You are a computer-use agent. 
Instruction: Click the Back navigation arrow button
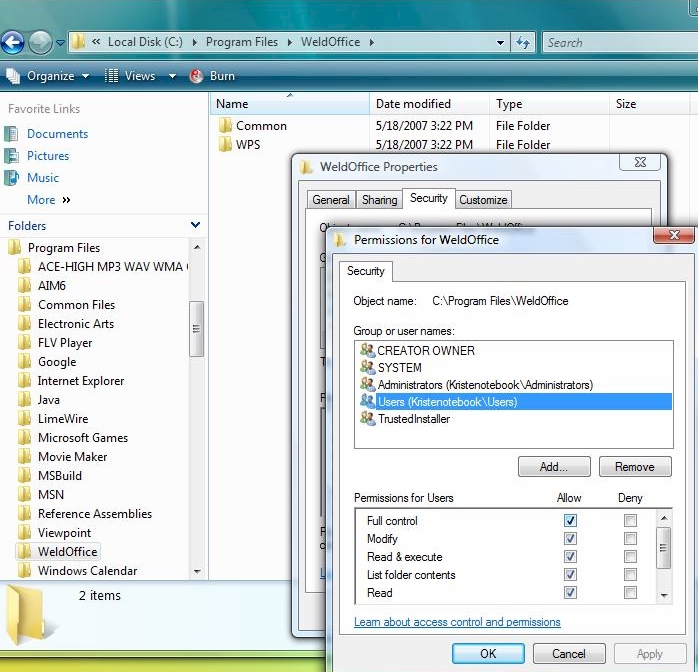click(x=13, y=42)
